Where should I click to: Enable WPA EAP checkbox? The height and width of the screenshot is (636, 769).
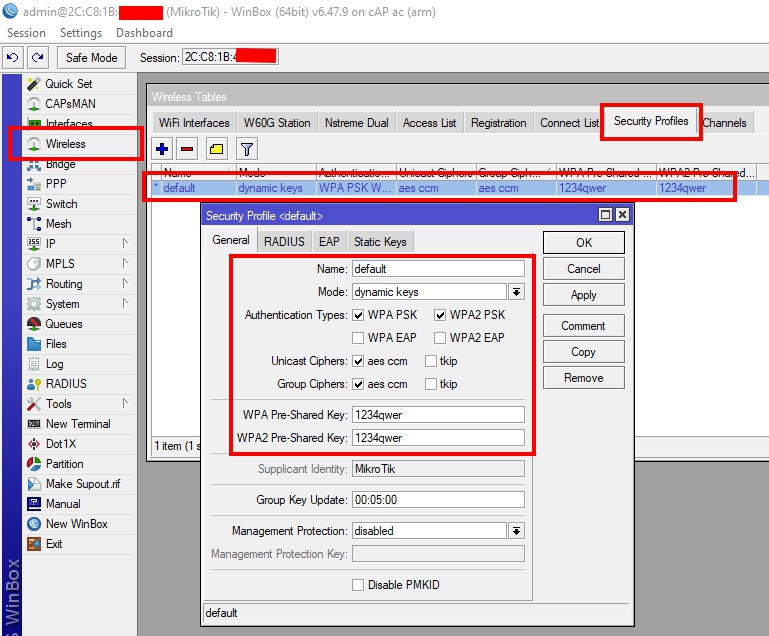359,338
